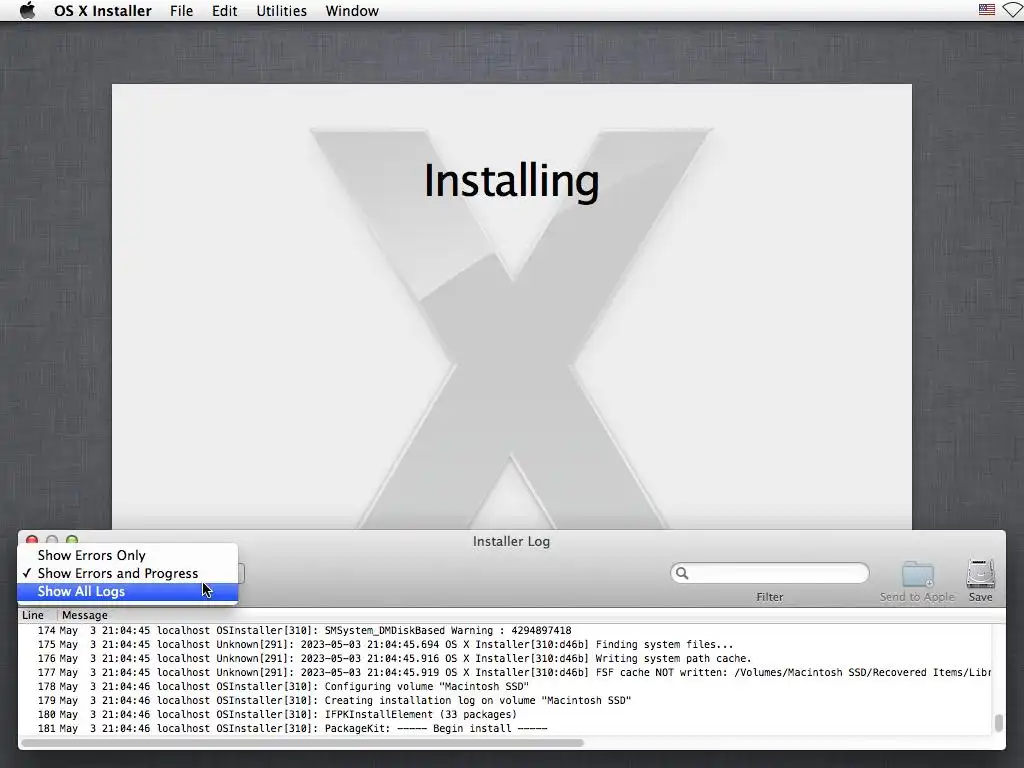Click the Line column header
The width and height of the screenshot is (1024, 768).
point(33,615)
